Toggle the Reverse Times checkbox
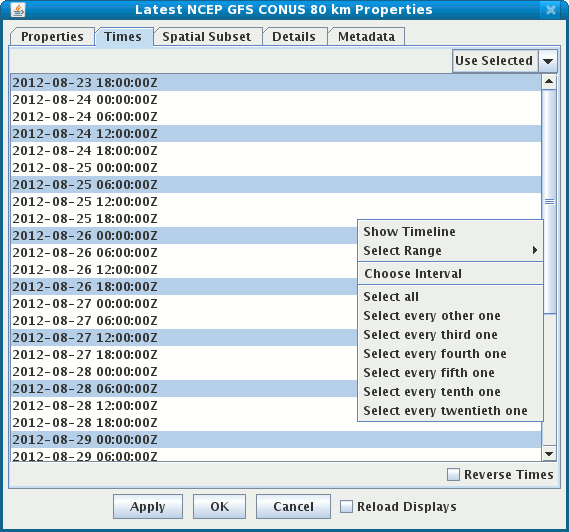Image resolution: width=569 pixels, height=532 pixels. (453, 474)
